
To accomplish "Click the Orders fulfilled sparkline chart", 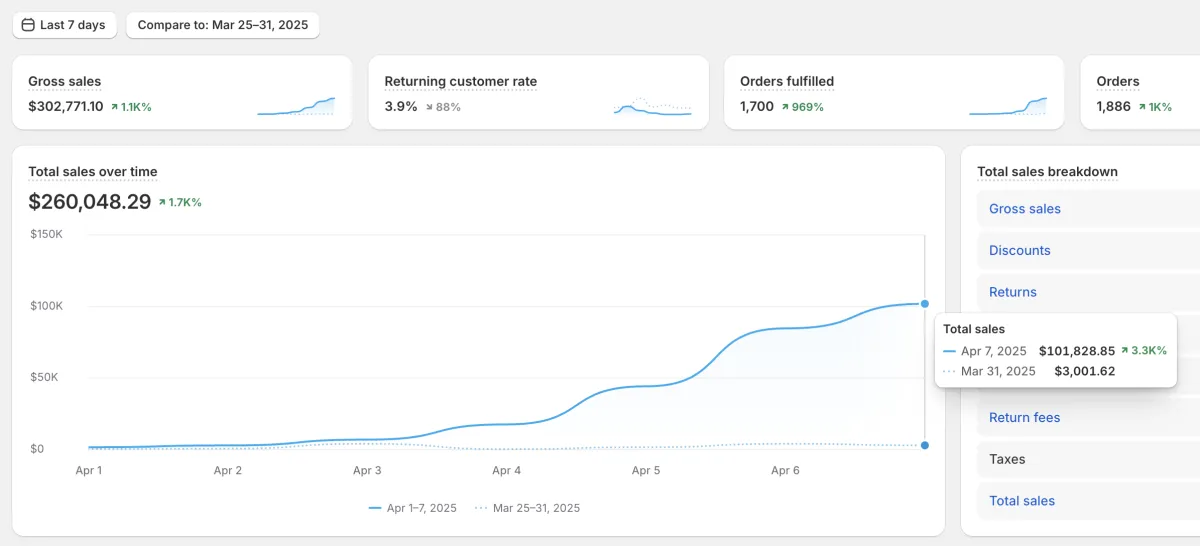I will [1008, 106].
